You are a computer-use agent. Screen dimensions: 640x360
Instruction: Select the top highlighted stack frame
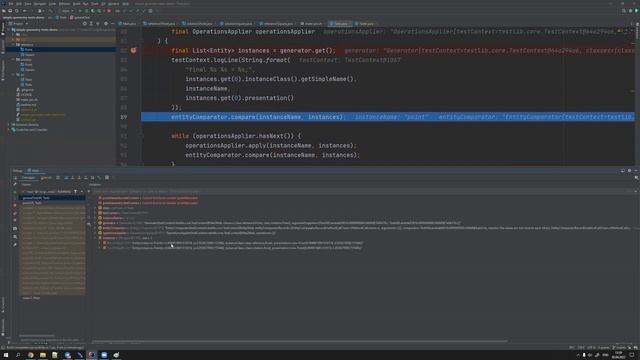tap(52, 198)
